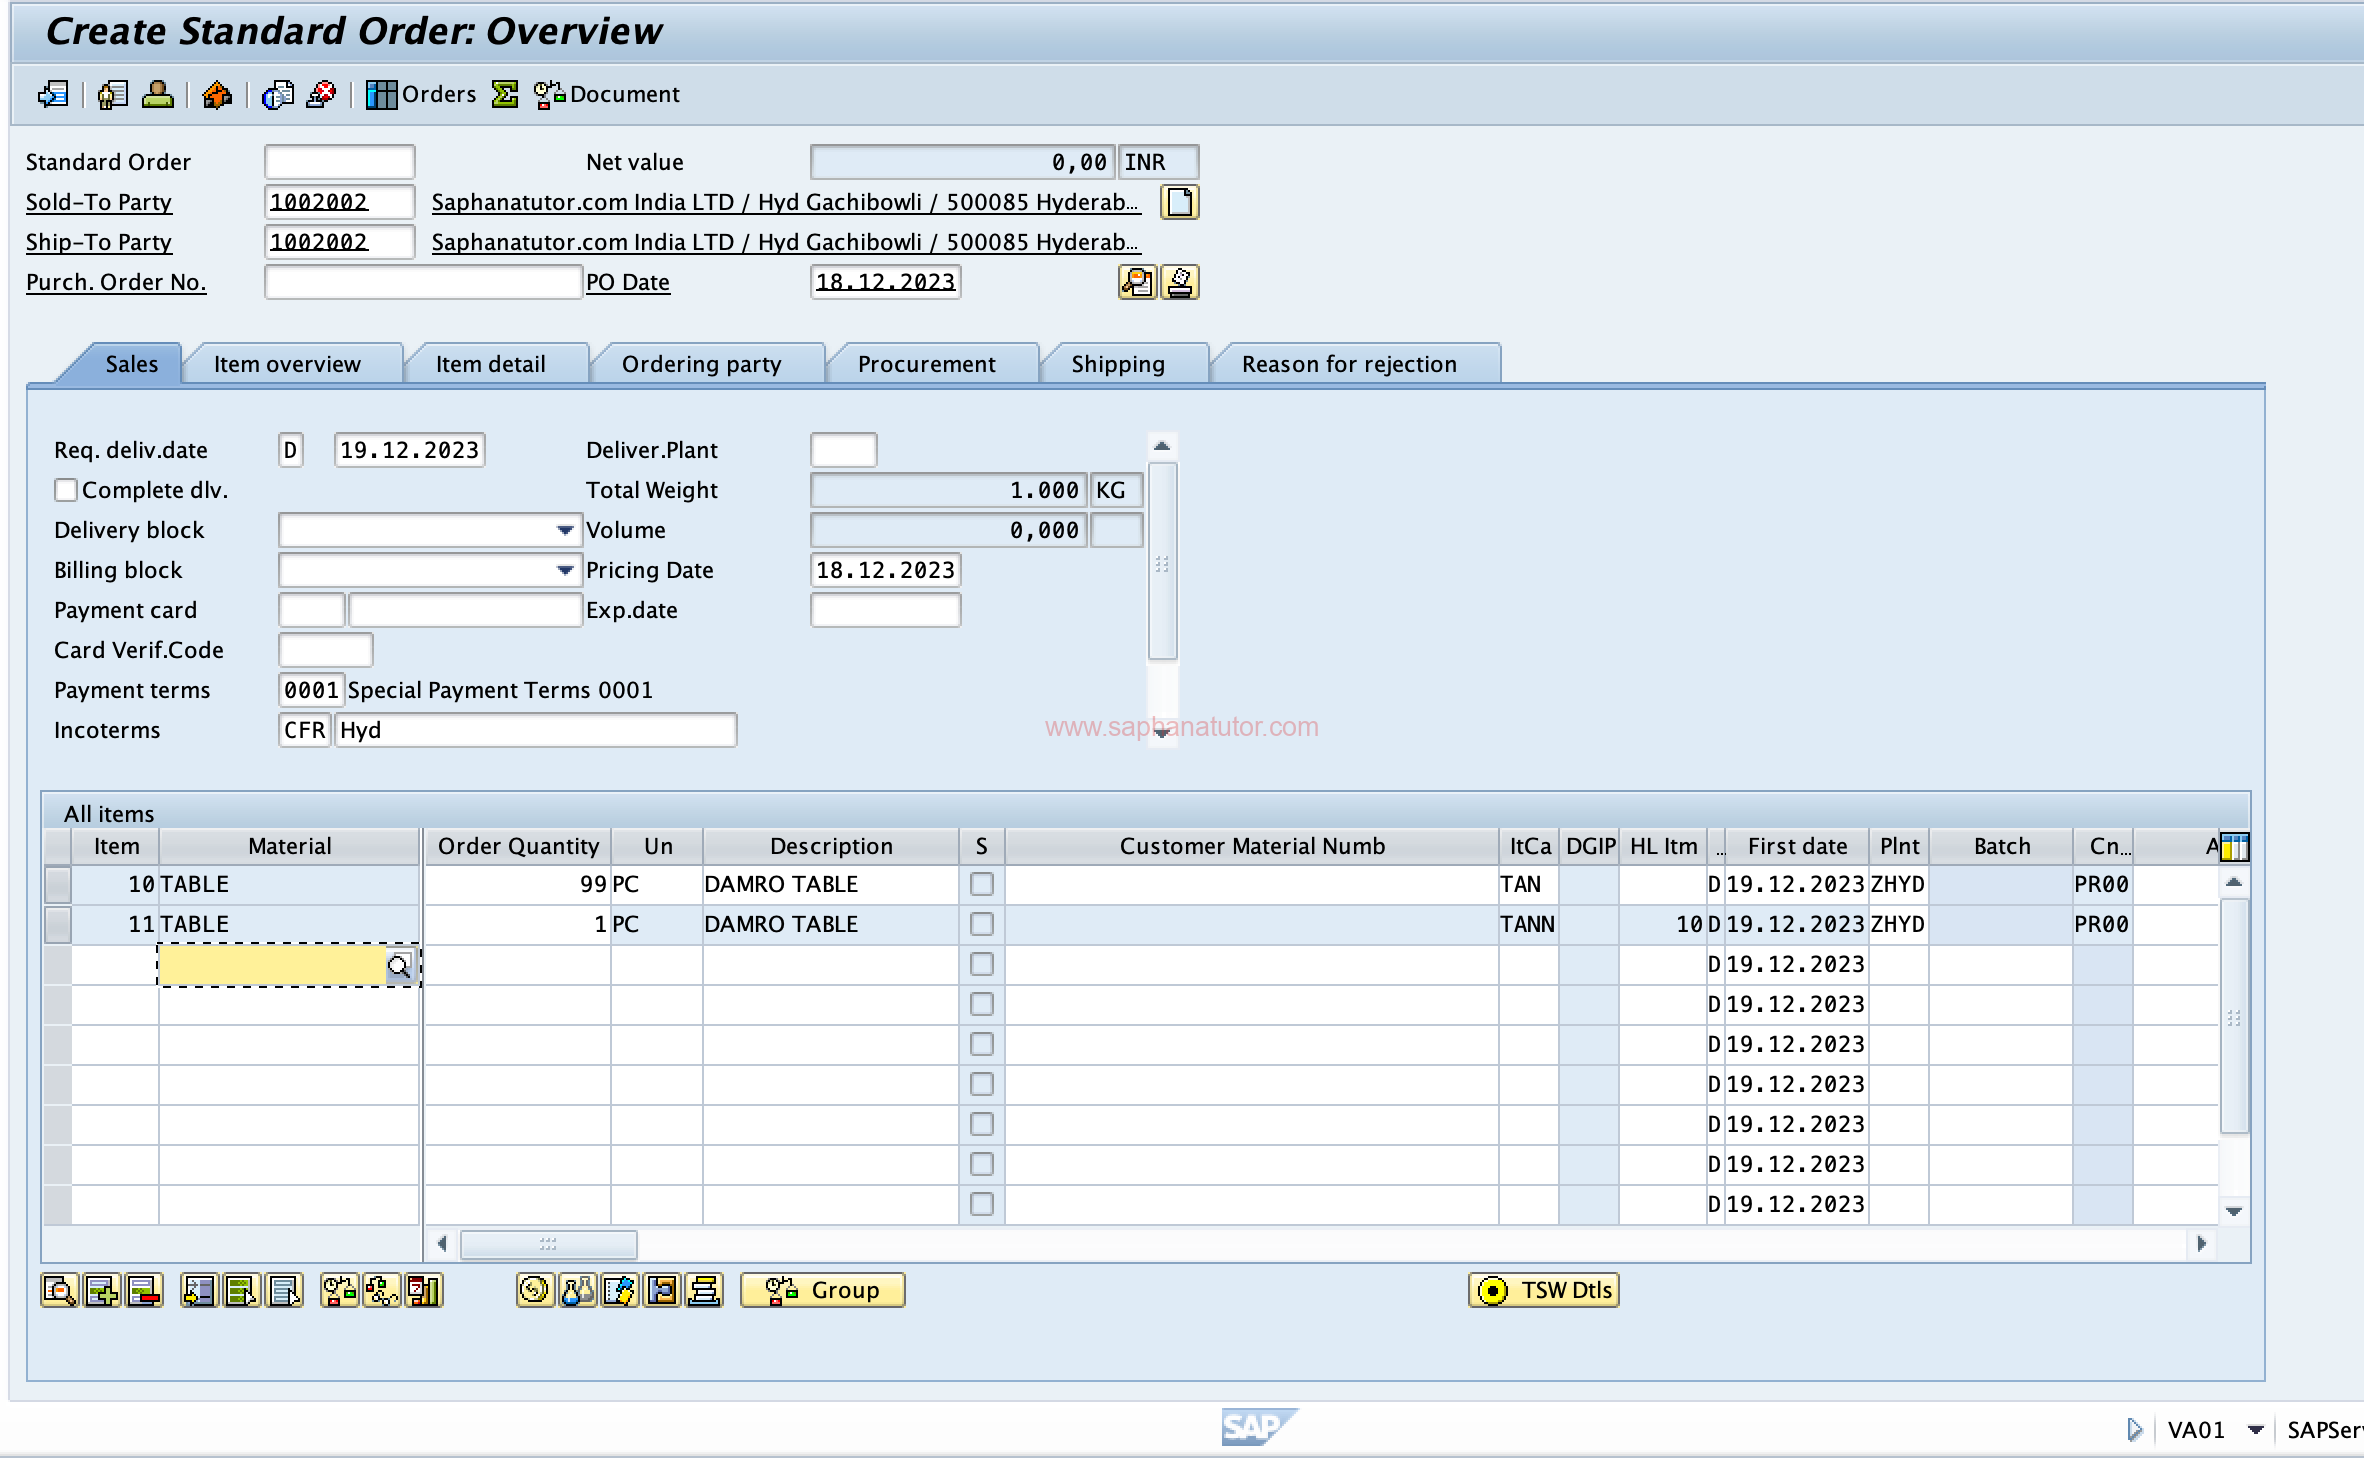Open the Orders list button
Viewport: 2364px width, 1458px height.
pos(420,94)
